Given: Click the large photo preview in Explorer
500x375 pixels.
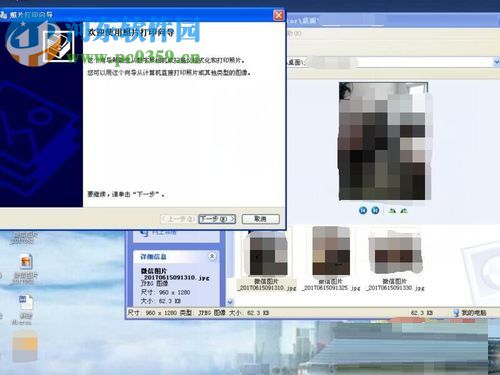Looking at the screenshot, I should pos(383,141).
